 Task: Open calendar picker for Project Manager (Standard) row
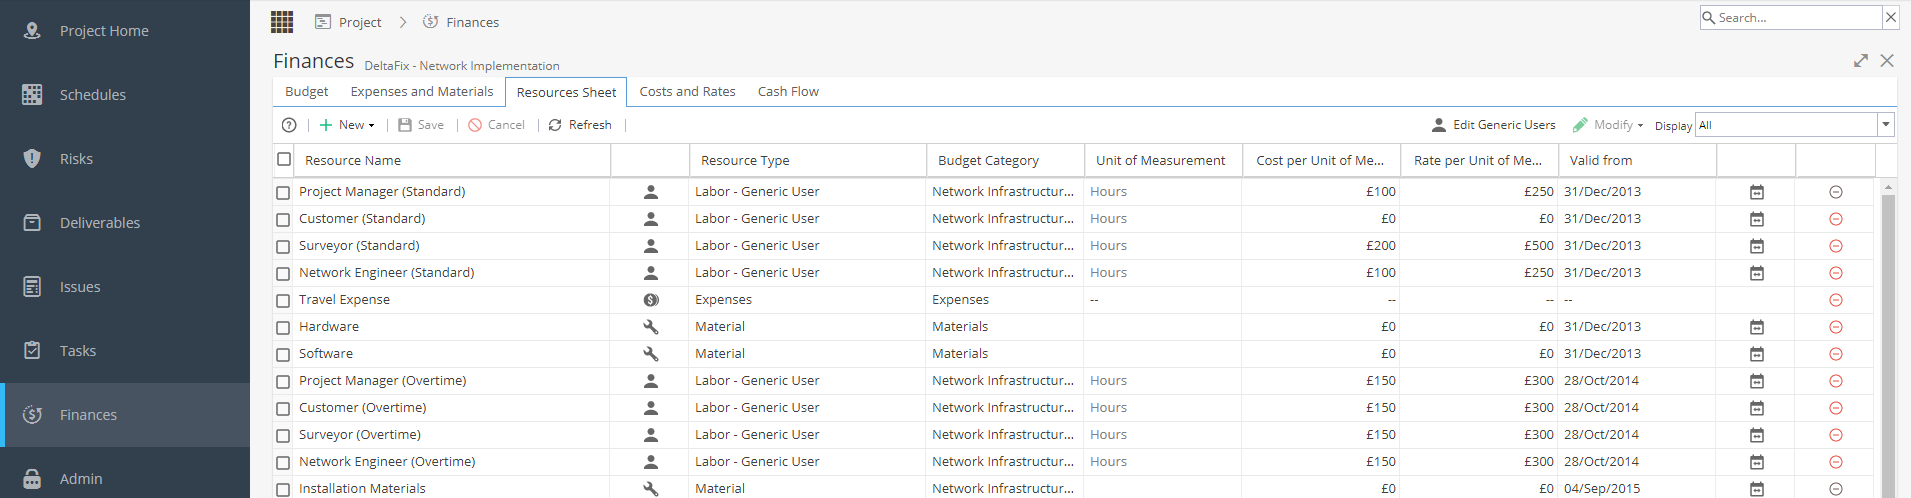tap(1757, 192)
